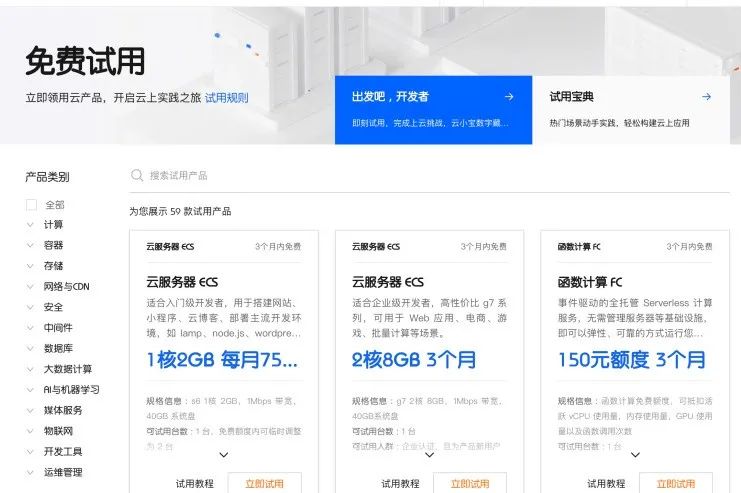Image resolution: width=741 pixels, height=493 pixels.
Task: Select the 物联网 category label
Action: [x=58, y=431]
